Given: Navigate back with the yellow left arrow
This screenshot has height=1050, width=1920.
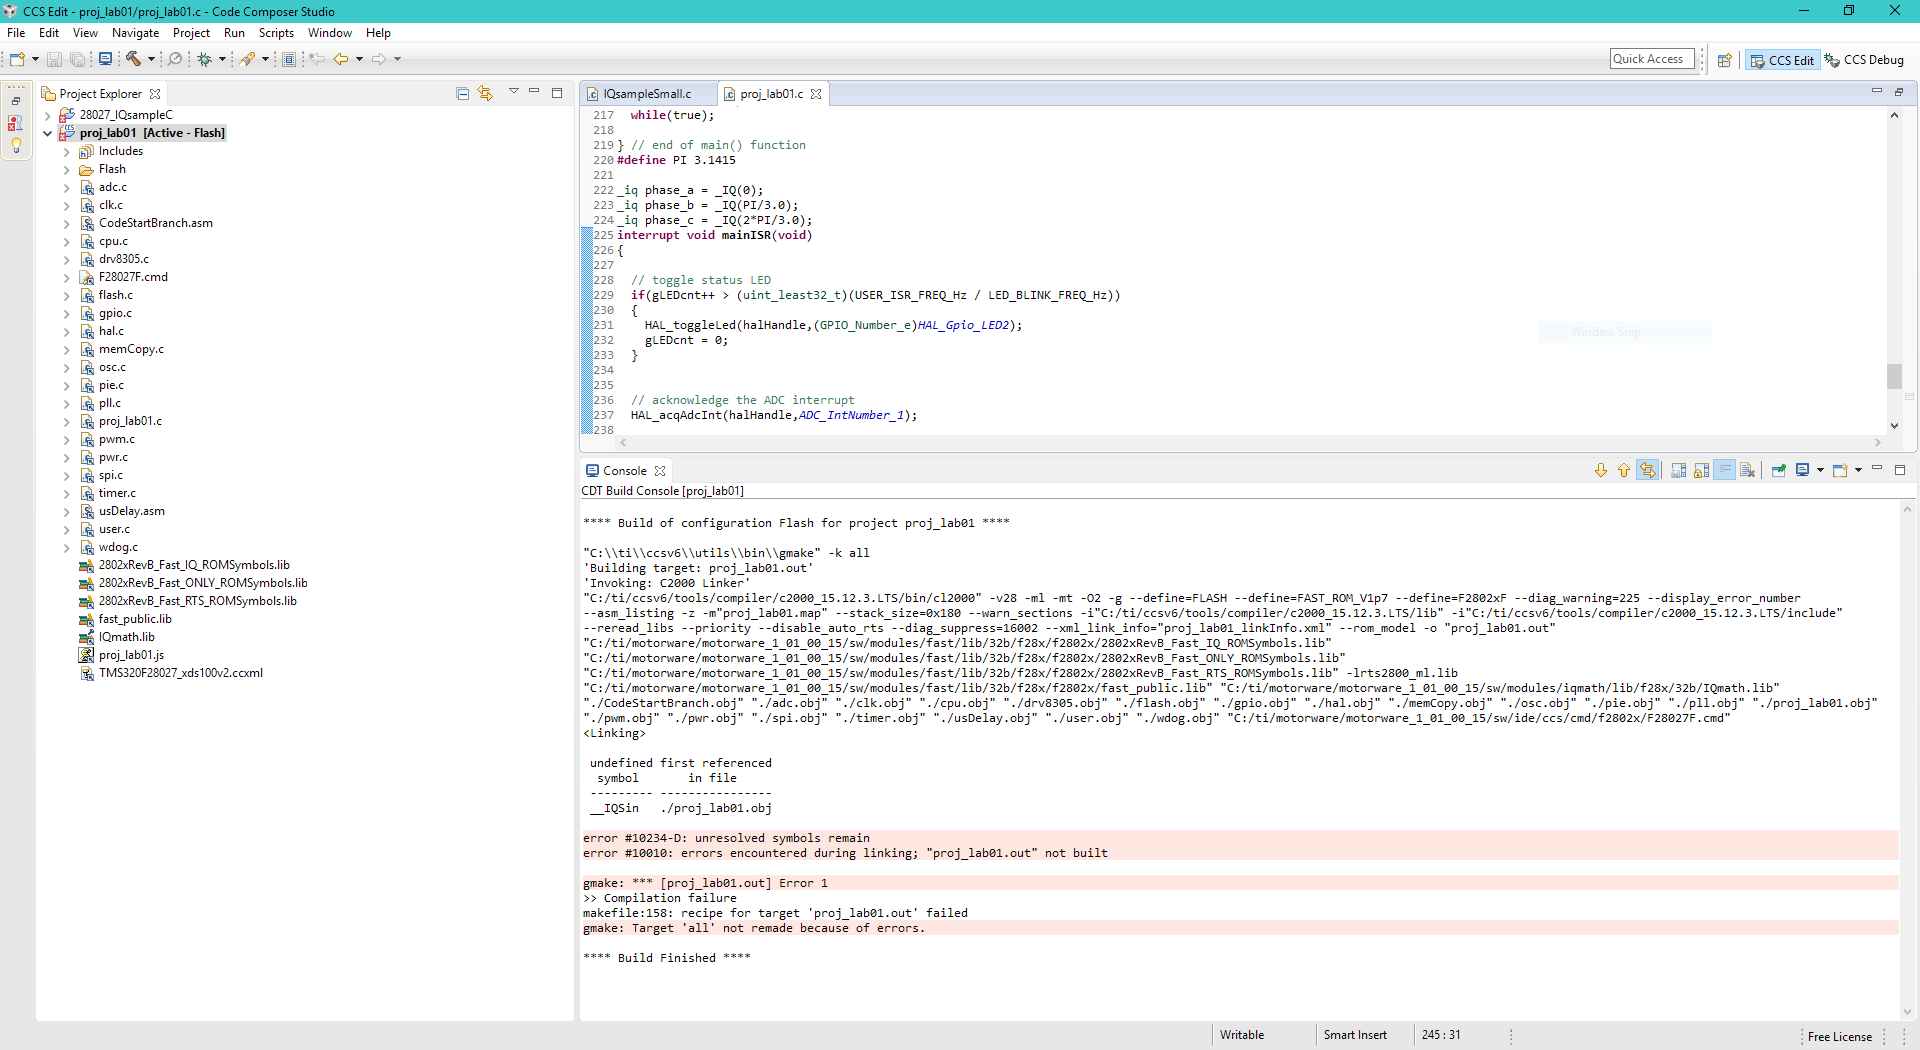Looking at the screenshot, I should 341,59.
